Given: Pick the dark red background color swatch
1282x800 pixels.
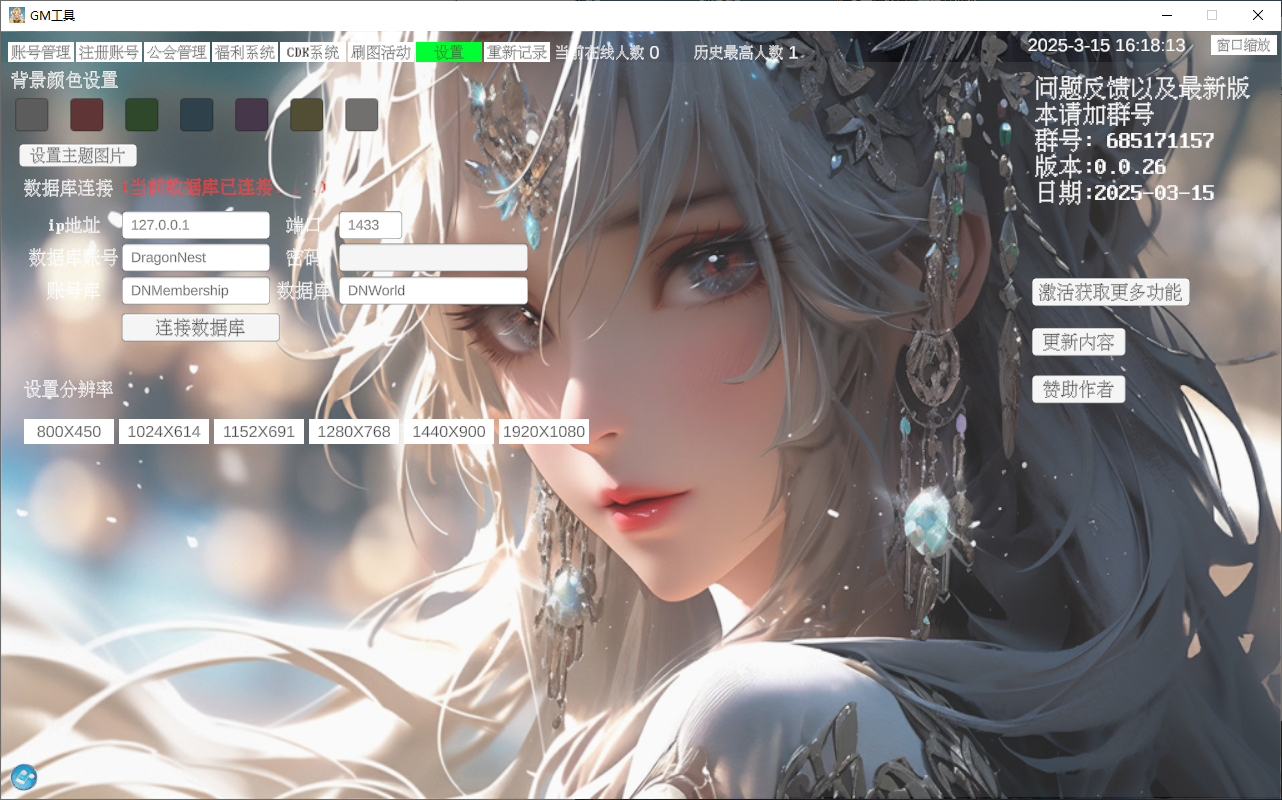Looking at the screenshot, I should 87,115.
